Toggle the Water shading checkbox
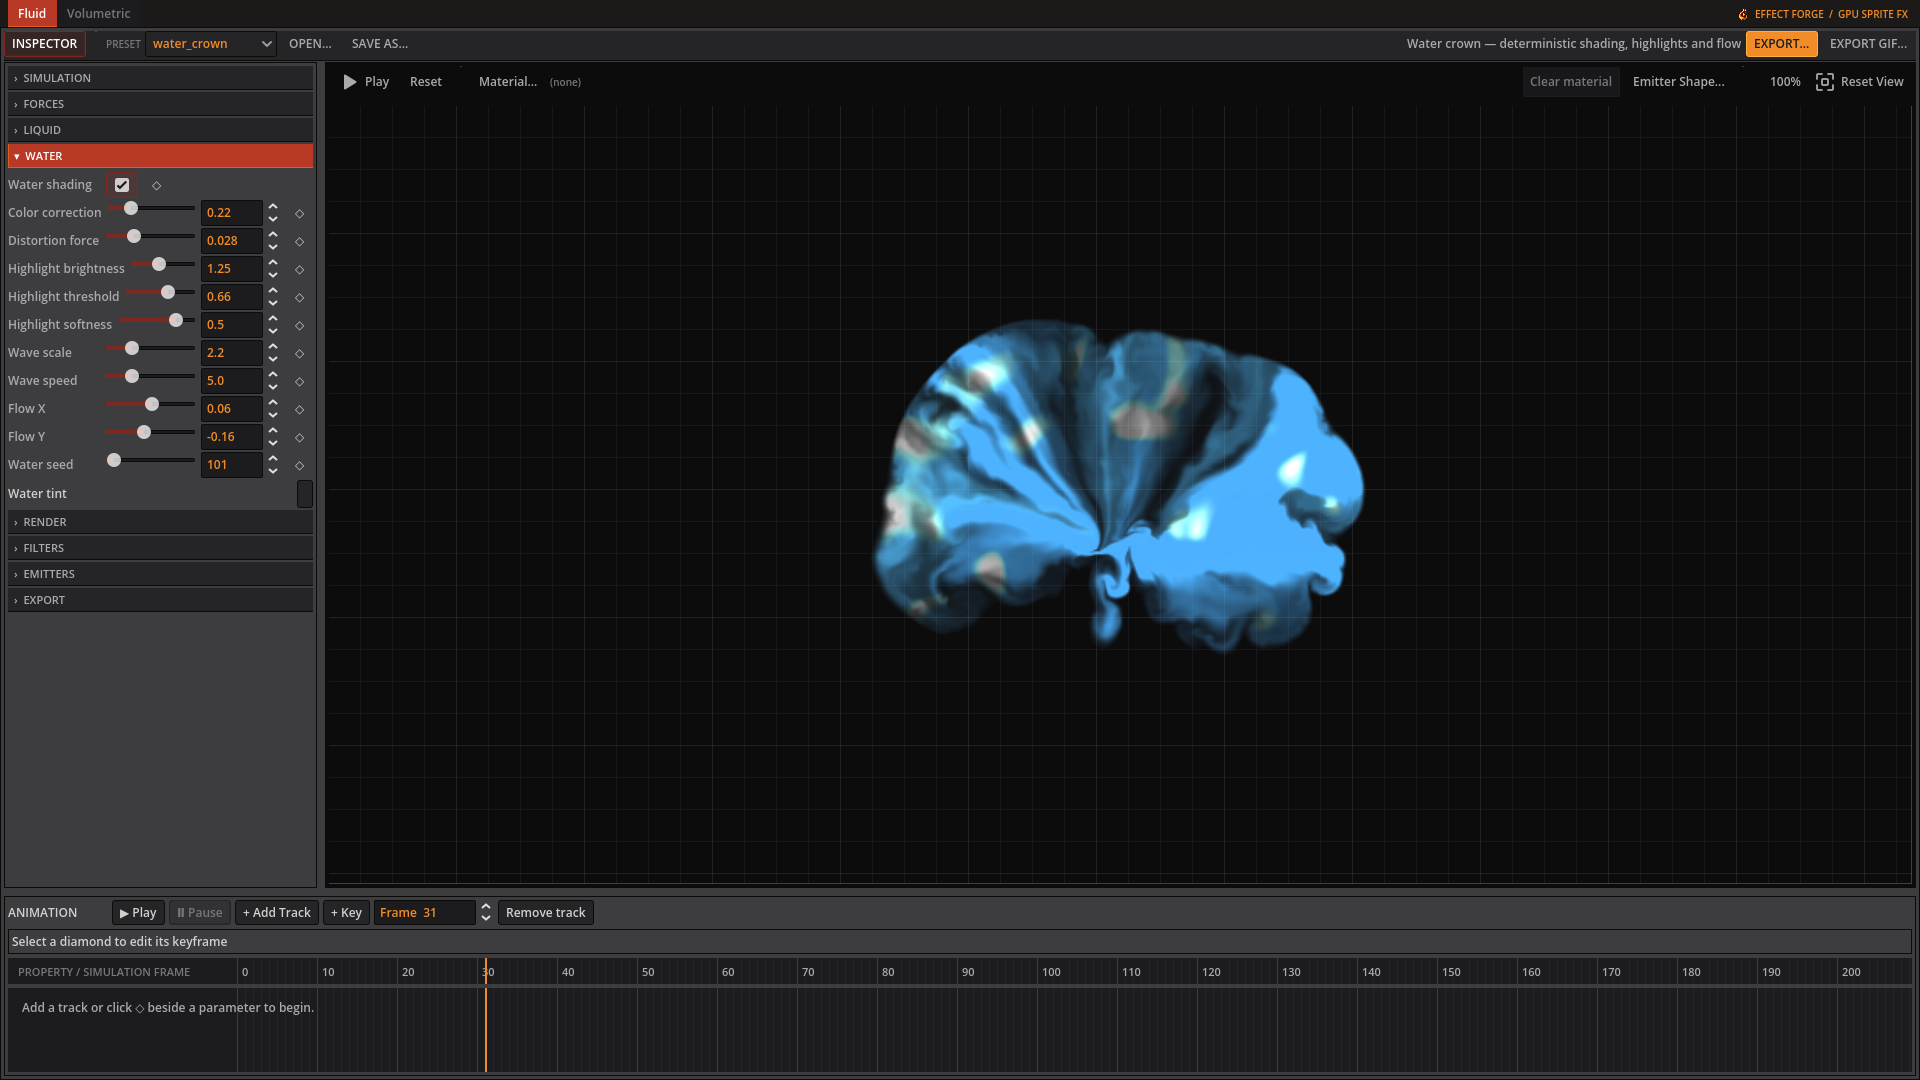Image resolution: width=1920 pixels, height=1080 pixels. [x=122, y=185]
